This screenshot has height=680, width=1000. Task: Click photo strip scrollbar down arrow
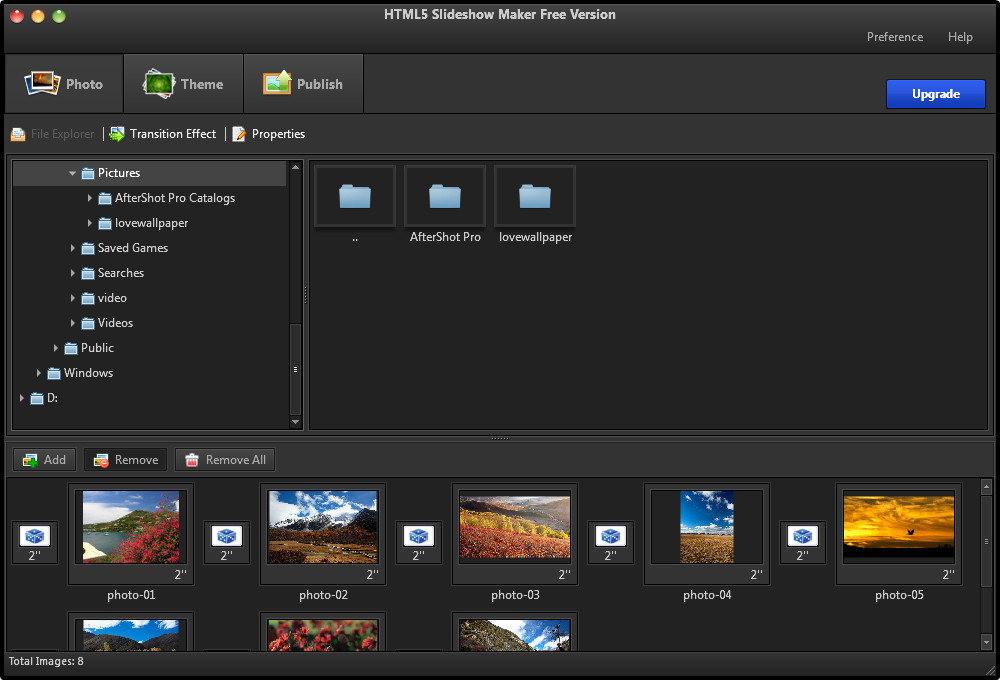pyautogui.click(x=986, y=642)
